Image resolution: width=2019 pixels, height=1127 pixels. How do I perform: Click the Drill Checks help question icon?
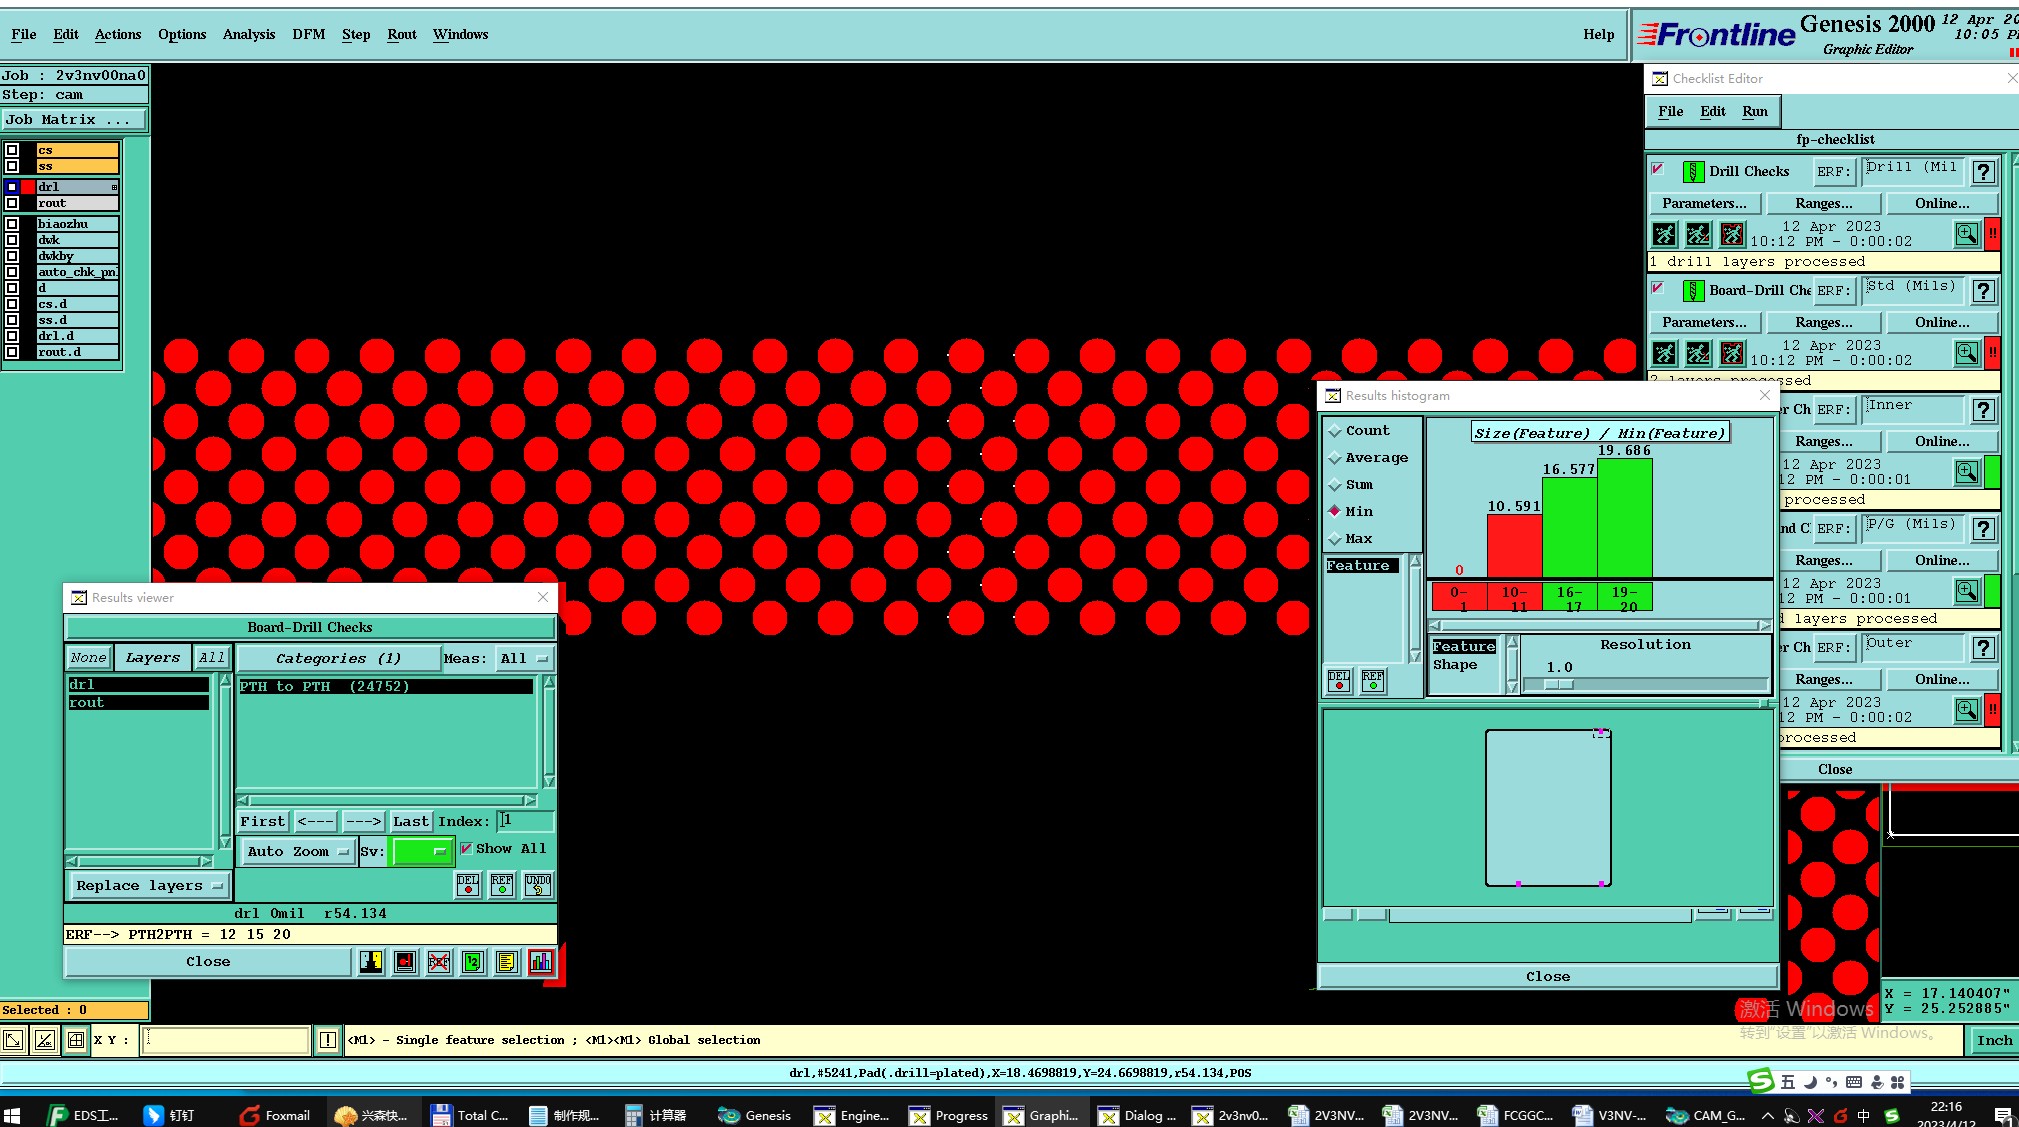click(x=1984, y=172)
